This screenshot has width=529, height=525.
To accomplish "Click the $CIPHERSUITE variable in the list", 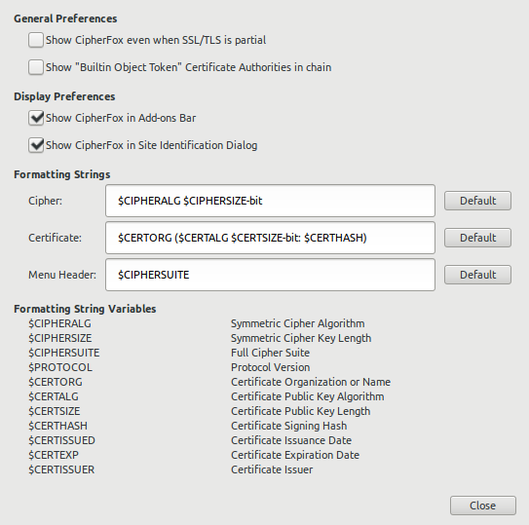I will pos(64,353).
